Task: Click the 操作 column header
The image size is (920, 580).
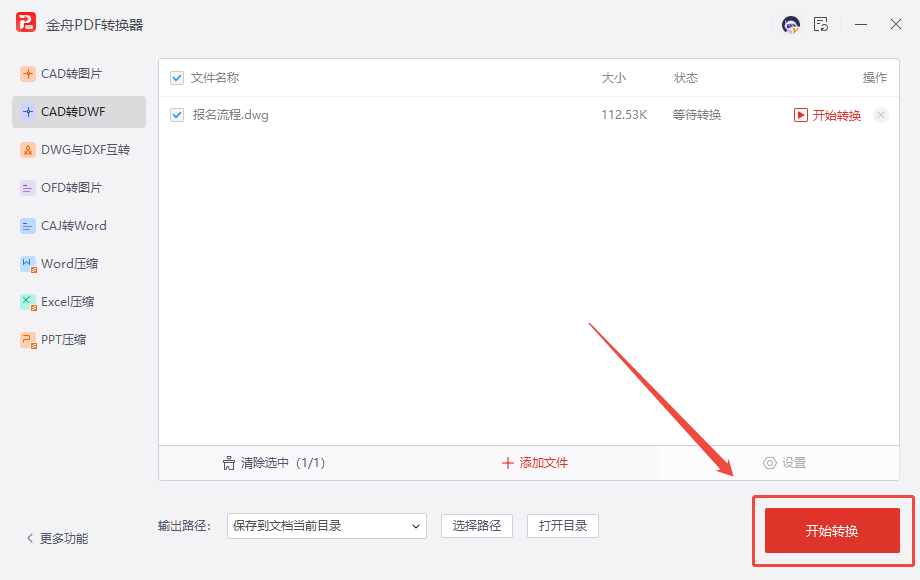Action: [874, 78]
